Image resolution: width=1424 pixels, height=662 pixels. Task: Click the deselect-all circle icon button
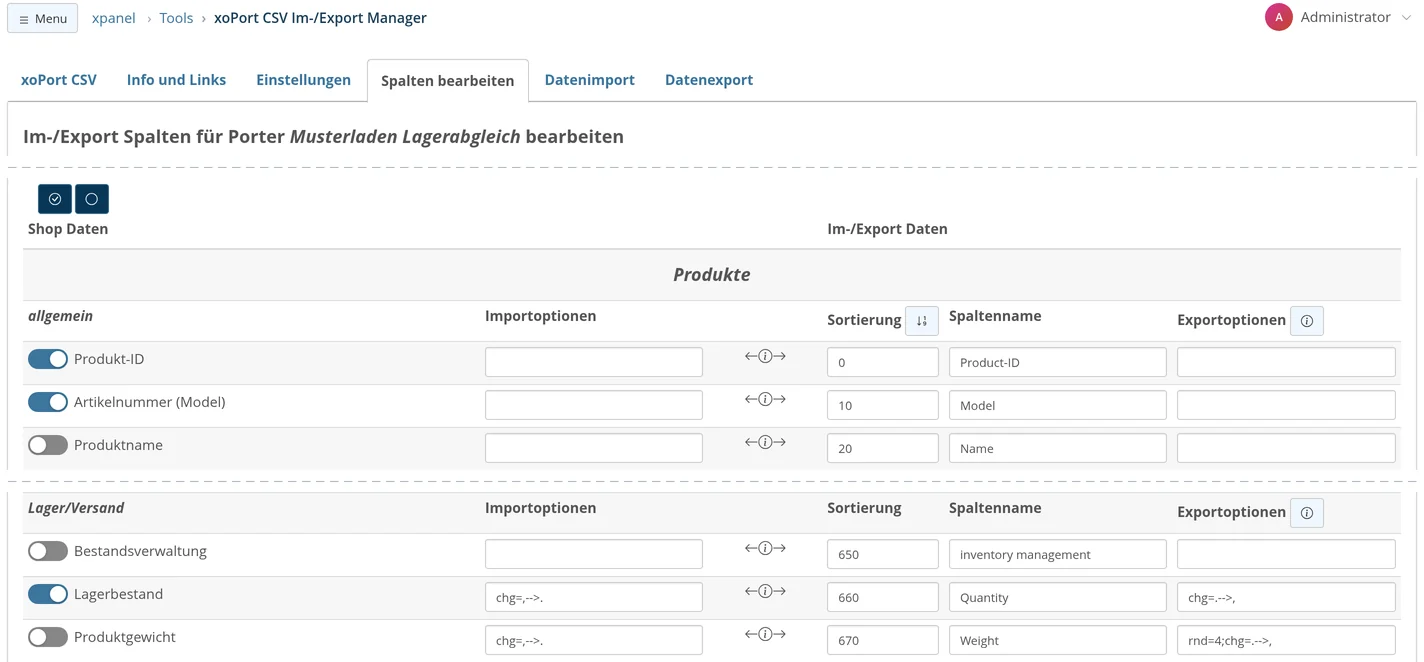pyautogui.click(x=92, y=199)
